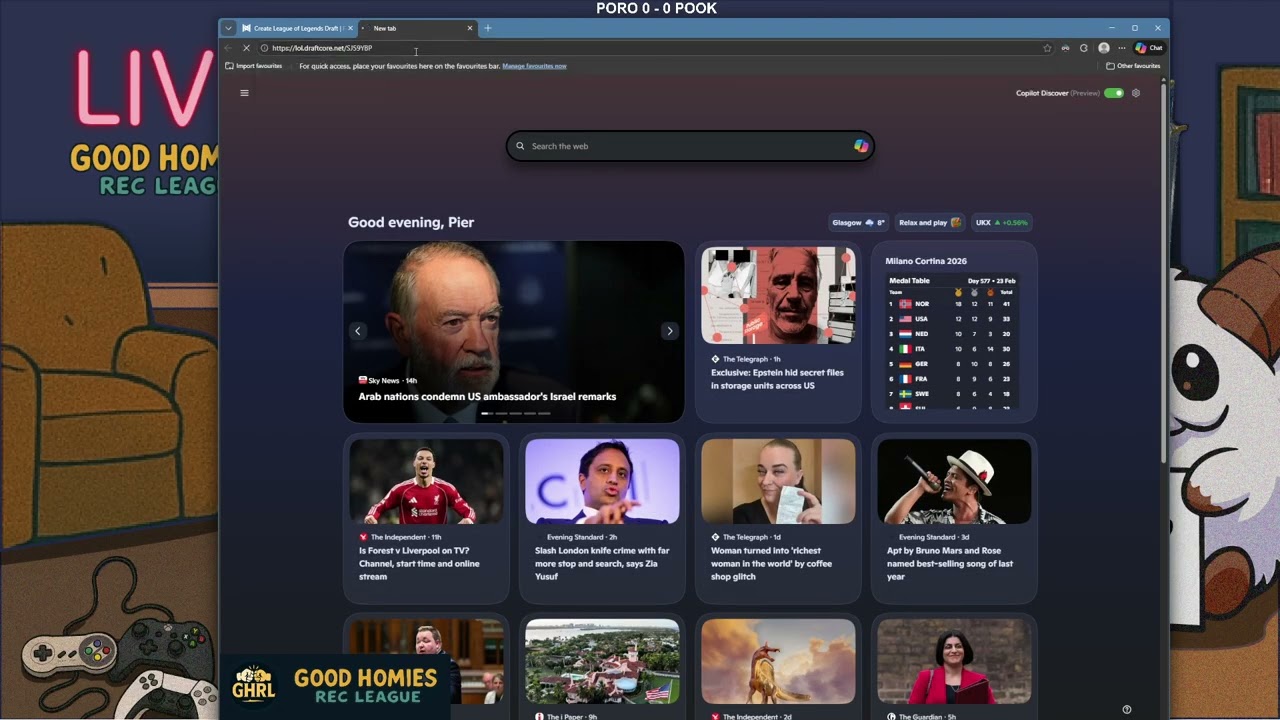1280x720 pixels.
Task: Click the Epstein story thumbnail image
Action: [x=778, y=295]
